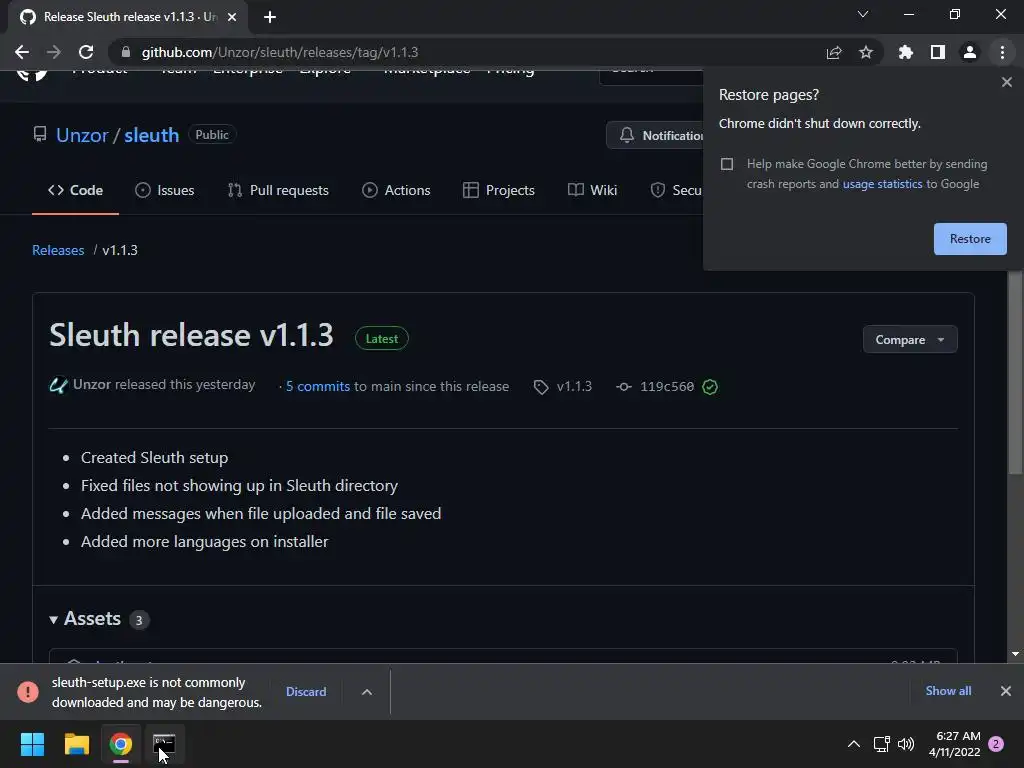Click the volume speaker tray icon
The width and height of the screenshot is (1024, 768).
(x=906, y=744)
